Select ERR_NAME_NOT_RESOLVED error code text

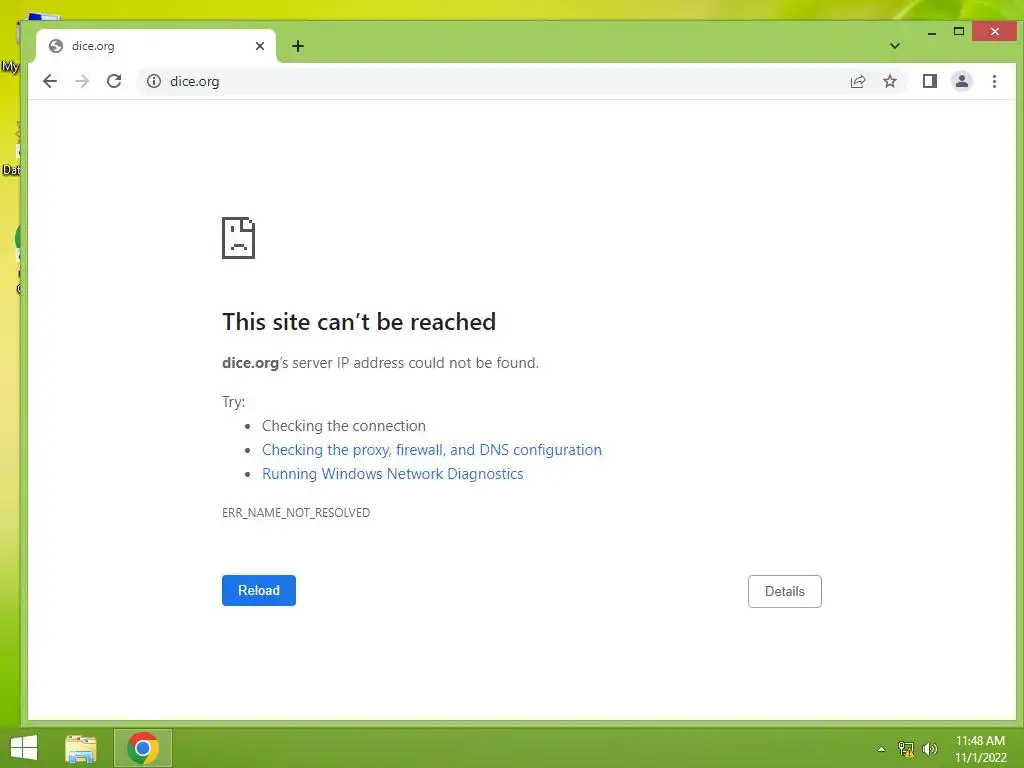point(296,513)
